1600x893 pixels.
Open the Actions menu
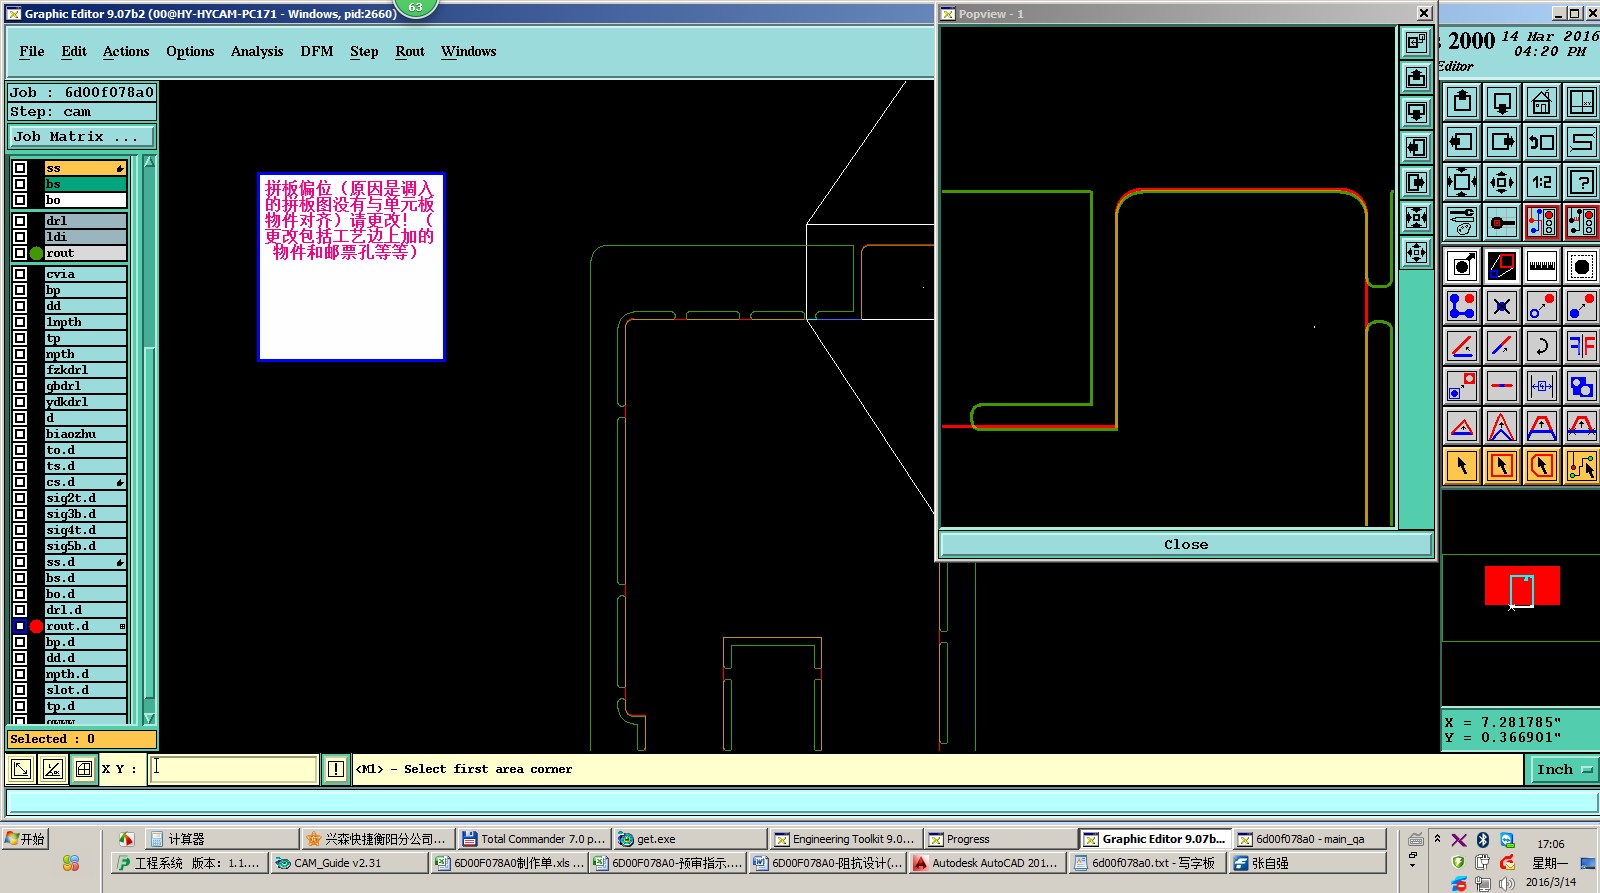[x=126, y=52]
